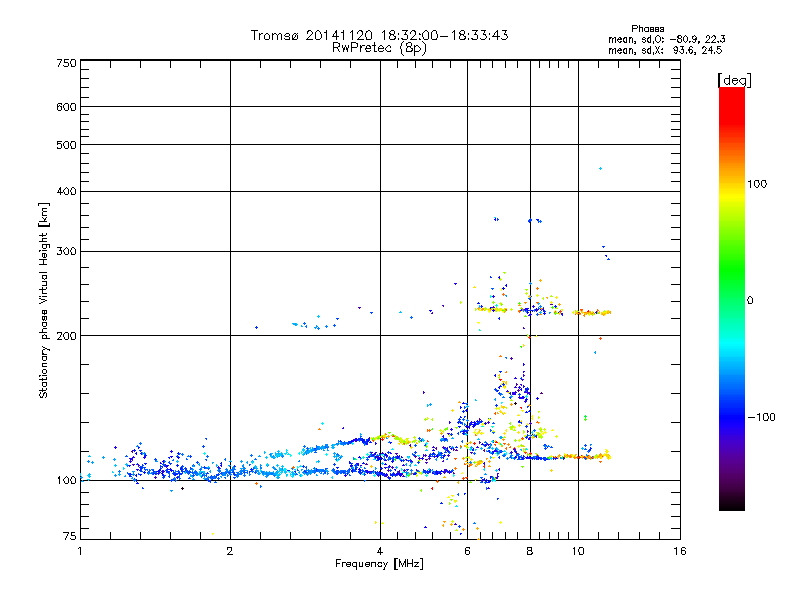This screenshot has height=600, width=800.
Task: Click the x-axis '4' tick label
Action: pos(380,551)
